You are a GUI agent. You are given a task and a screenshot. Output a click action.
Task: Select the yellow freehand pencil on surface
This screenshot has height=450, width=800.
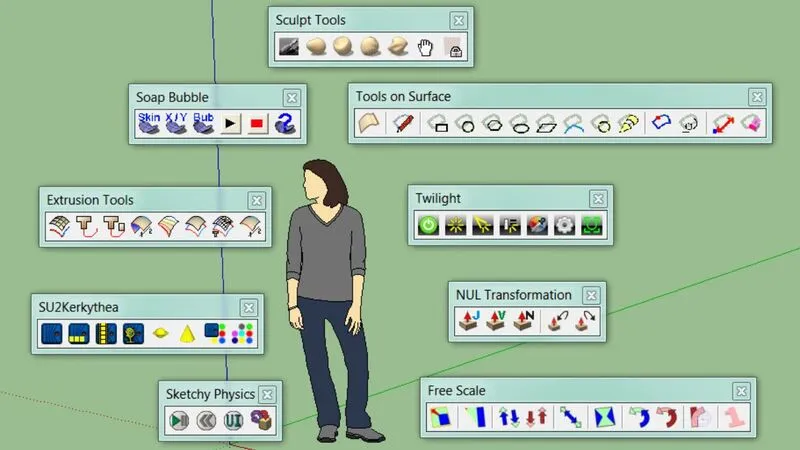628,123
